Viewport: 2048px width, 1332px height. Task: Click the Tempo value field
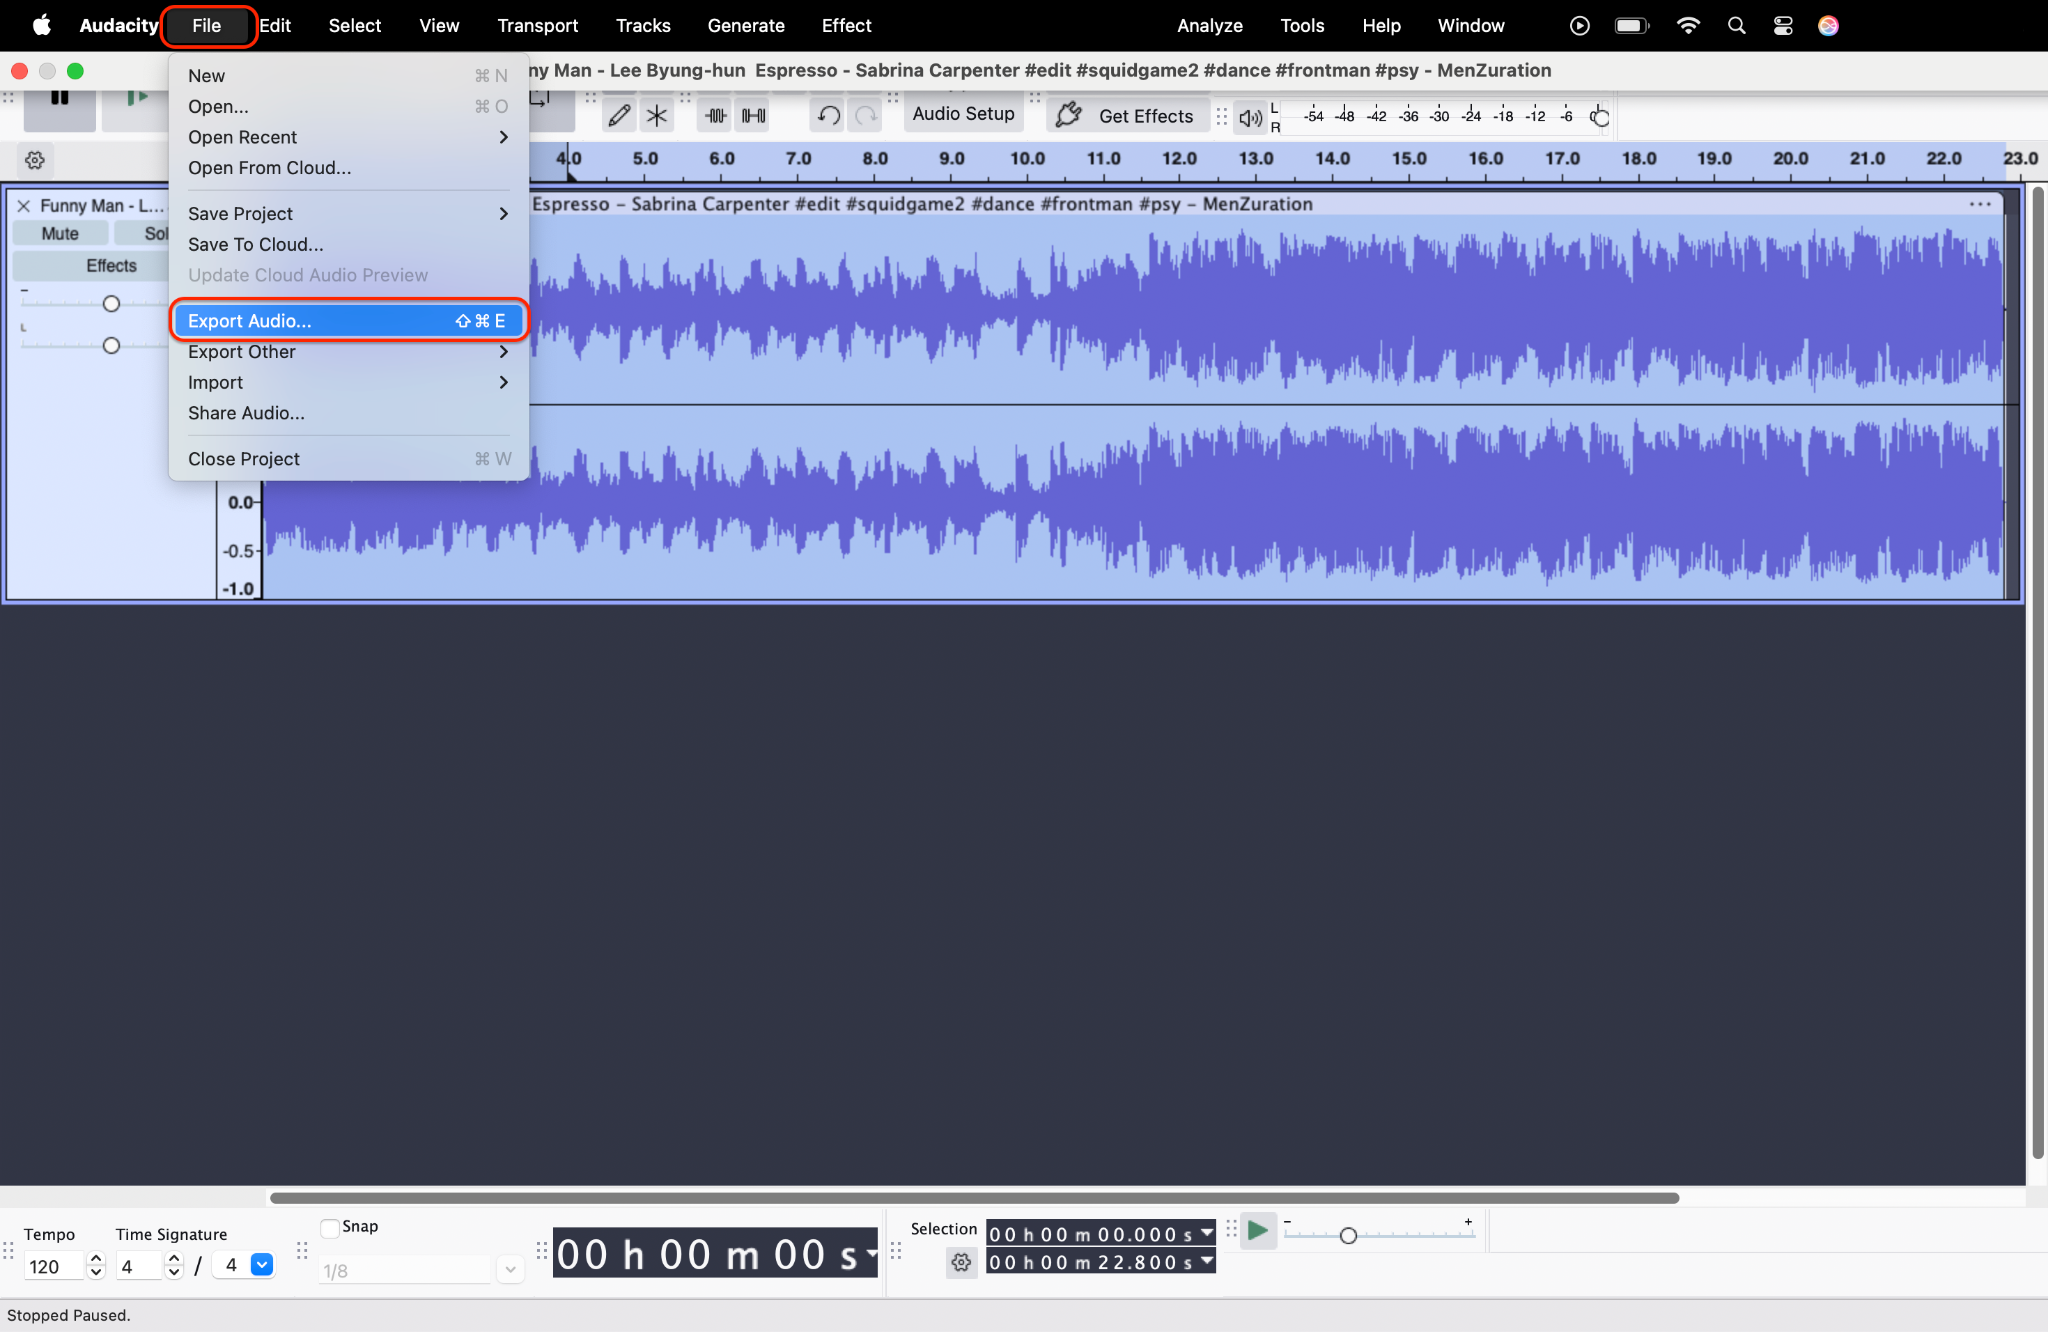point(55,1267)
